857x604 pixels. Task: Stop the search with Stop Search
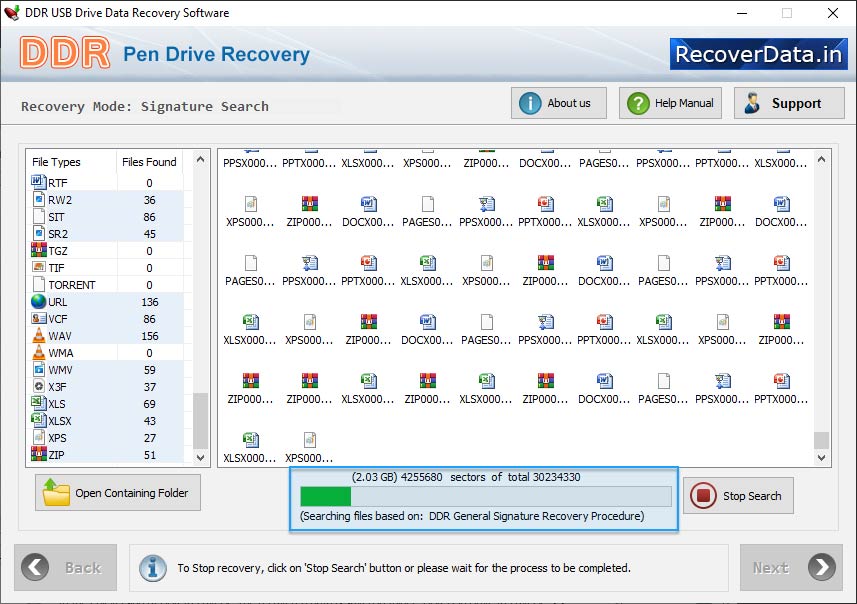(x=738, y=496)
